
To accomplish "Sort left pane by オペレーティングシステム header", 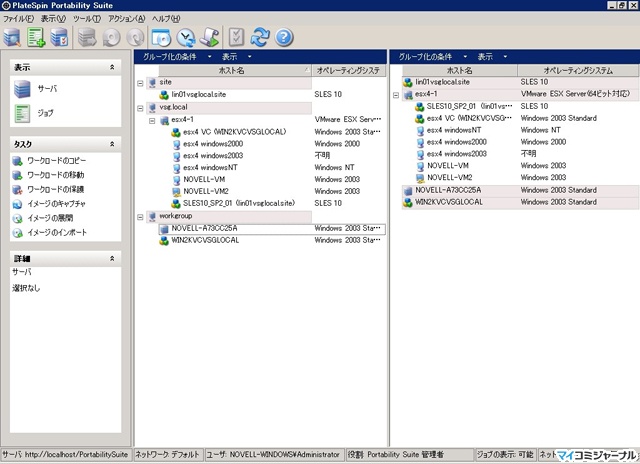I will click(x=349, y=70).
